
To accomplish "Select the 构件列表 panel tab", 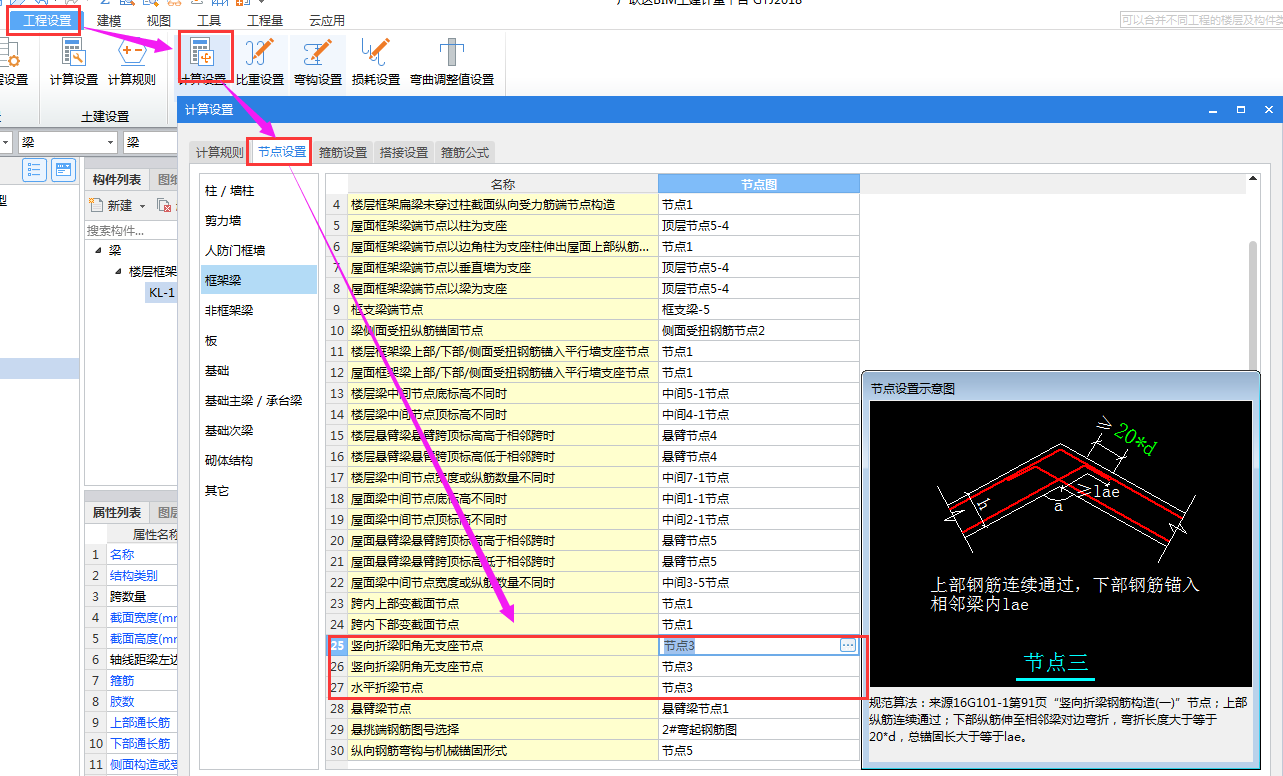I will [117, 179].
